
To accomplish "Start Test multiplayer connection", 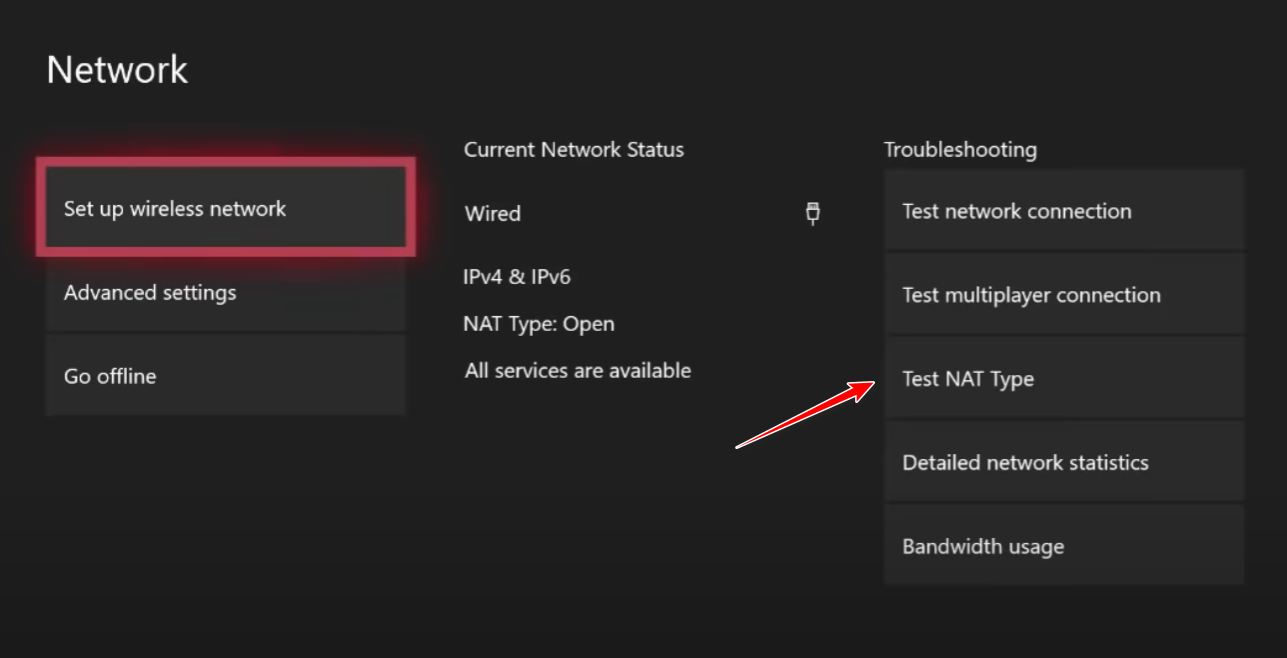I will [x=1064, y=295].
